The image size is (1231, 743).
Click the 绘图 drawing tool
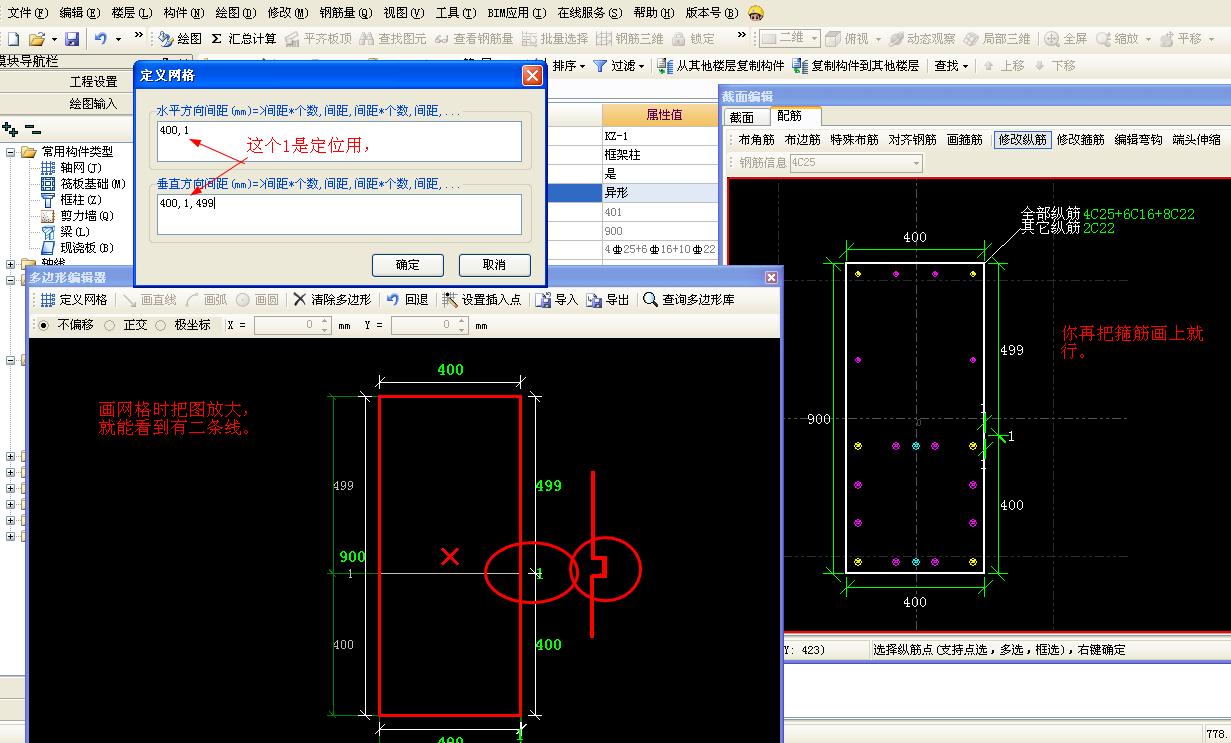tap(180, 39)
